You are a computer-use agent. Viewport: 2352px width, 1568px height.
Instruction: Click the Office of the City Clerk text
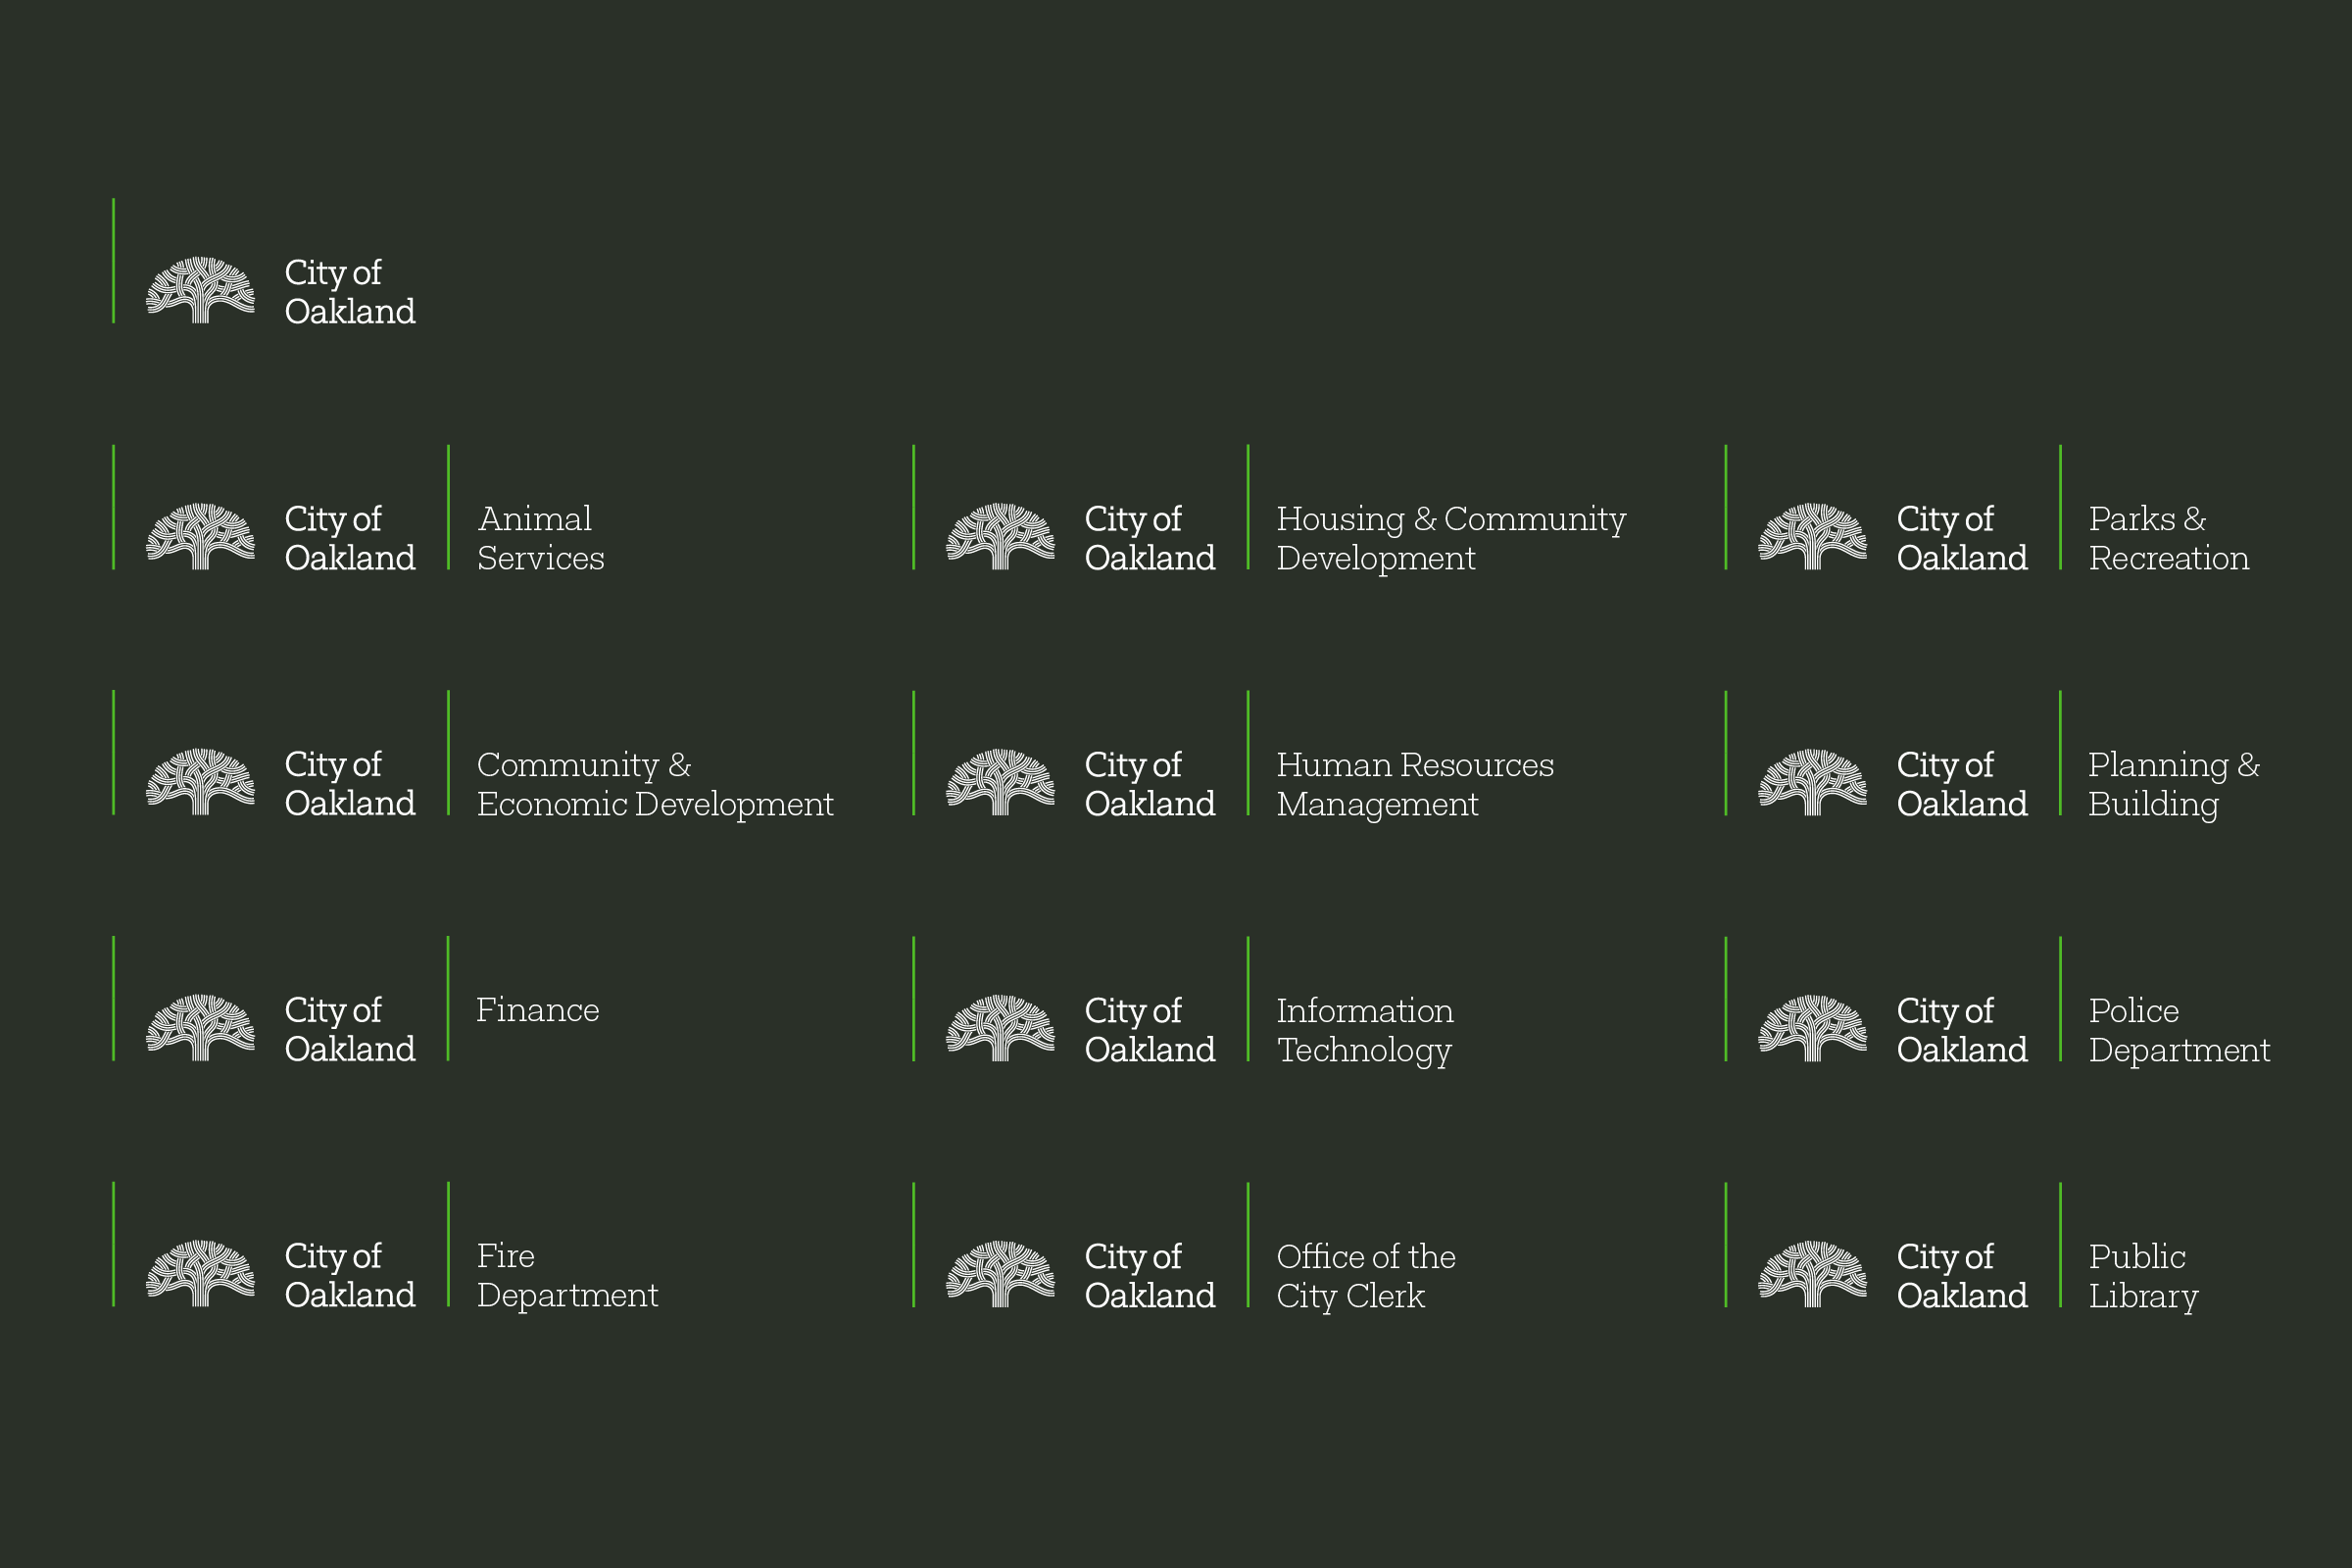1365,1276
